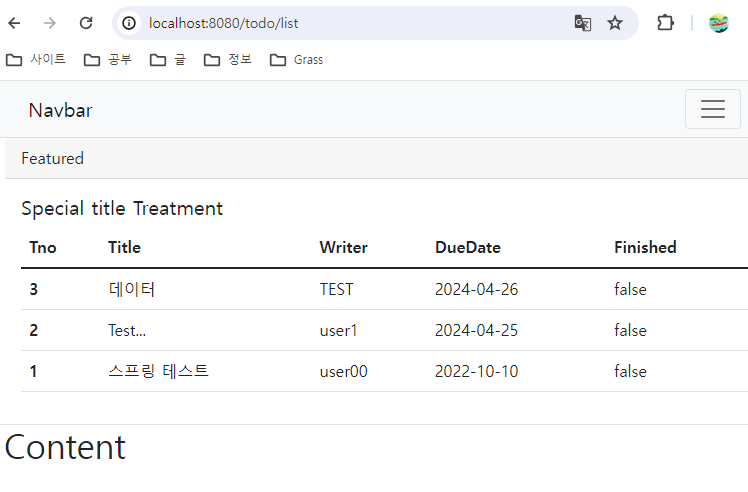Reload the todo list page
Screen dimensions: 748x492
[86, 23]
